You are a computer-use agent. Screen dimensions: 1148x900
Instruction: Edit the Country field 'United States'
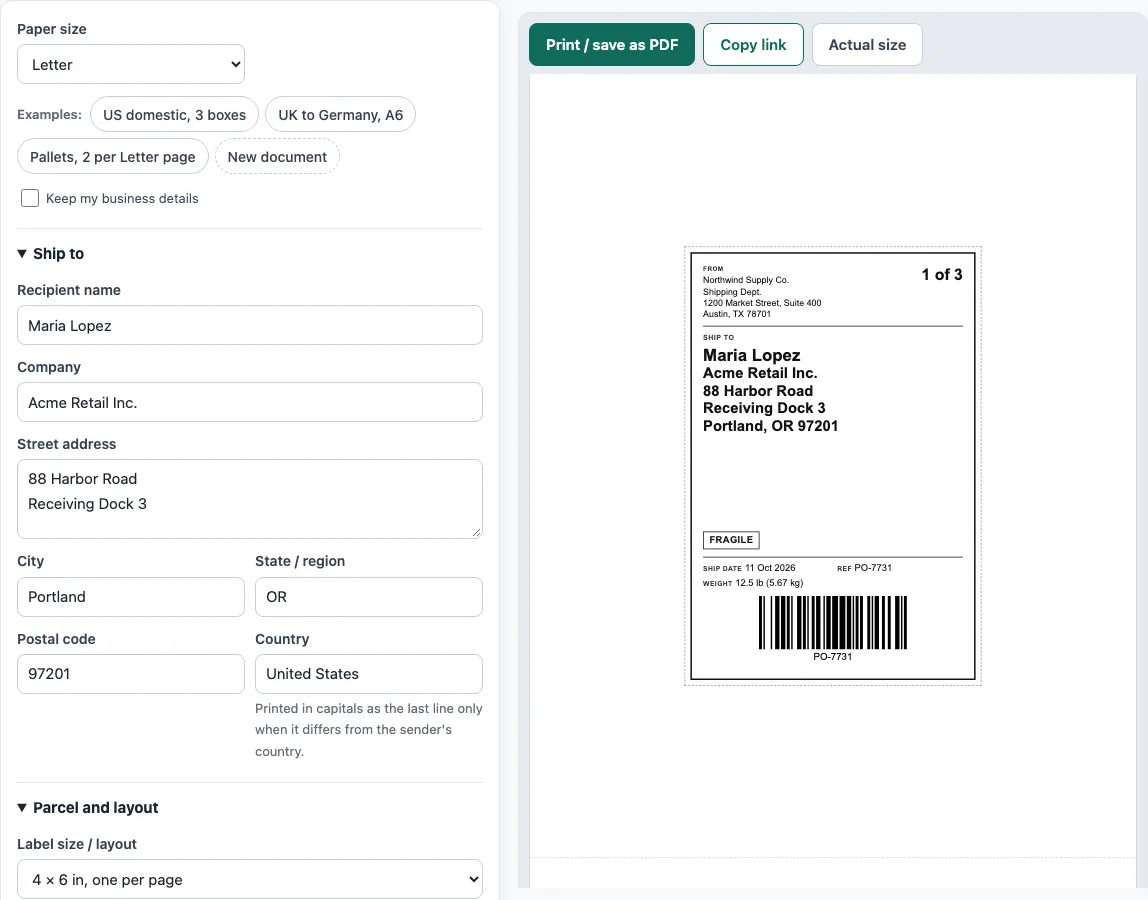pyautogui.click(x=368, y=674)
